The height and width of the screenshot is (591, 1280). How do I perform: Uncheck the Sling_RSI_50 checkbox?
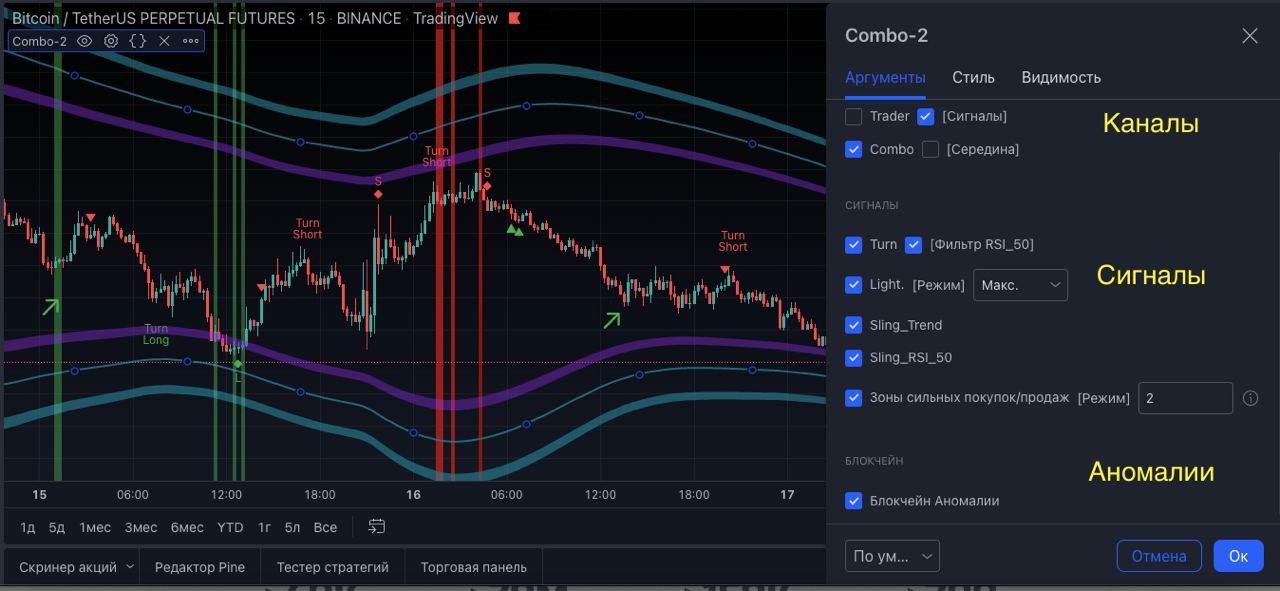(x=853, y=357)
